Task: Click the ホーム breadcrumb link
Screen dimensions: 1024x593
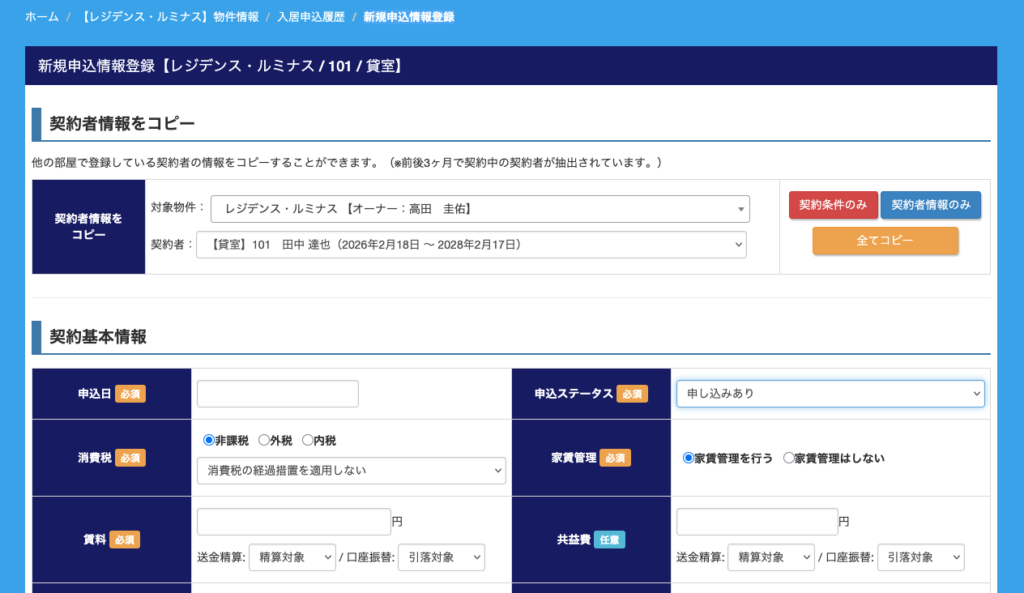Action: (42, 18)
